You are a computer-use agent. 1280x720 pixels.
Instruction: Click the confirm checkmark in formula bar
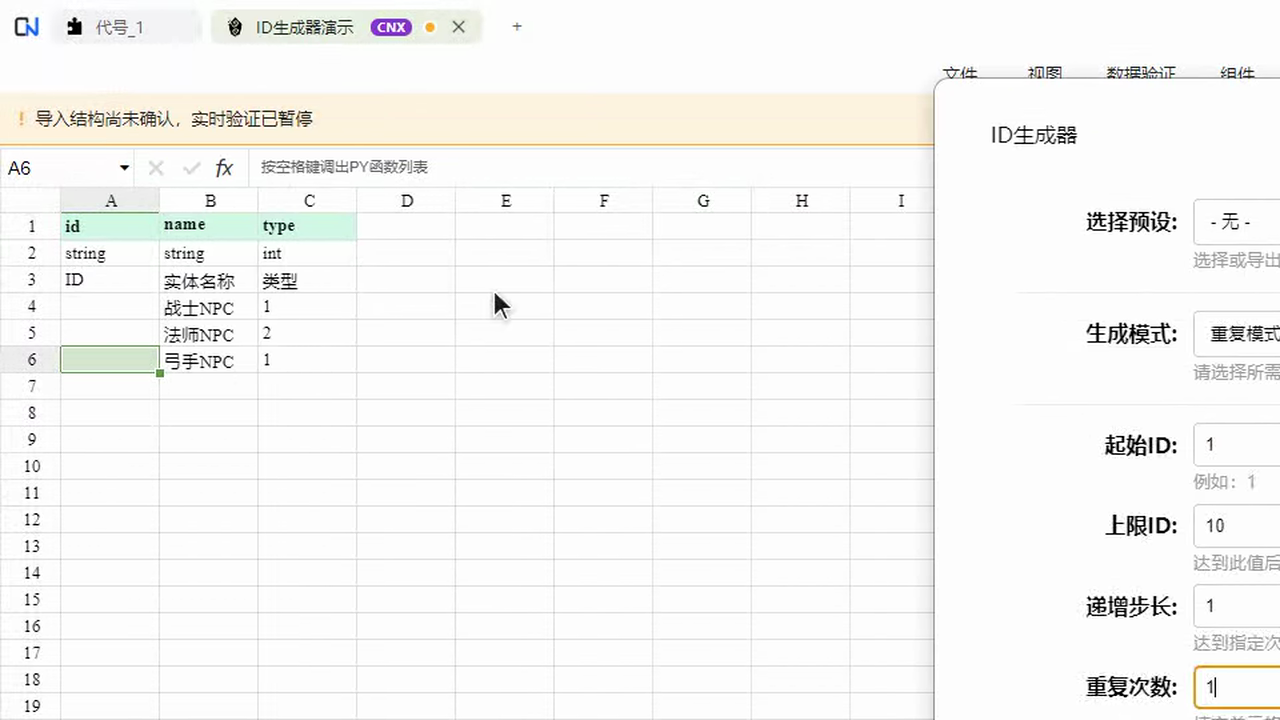tap(191, 168)
